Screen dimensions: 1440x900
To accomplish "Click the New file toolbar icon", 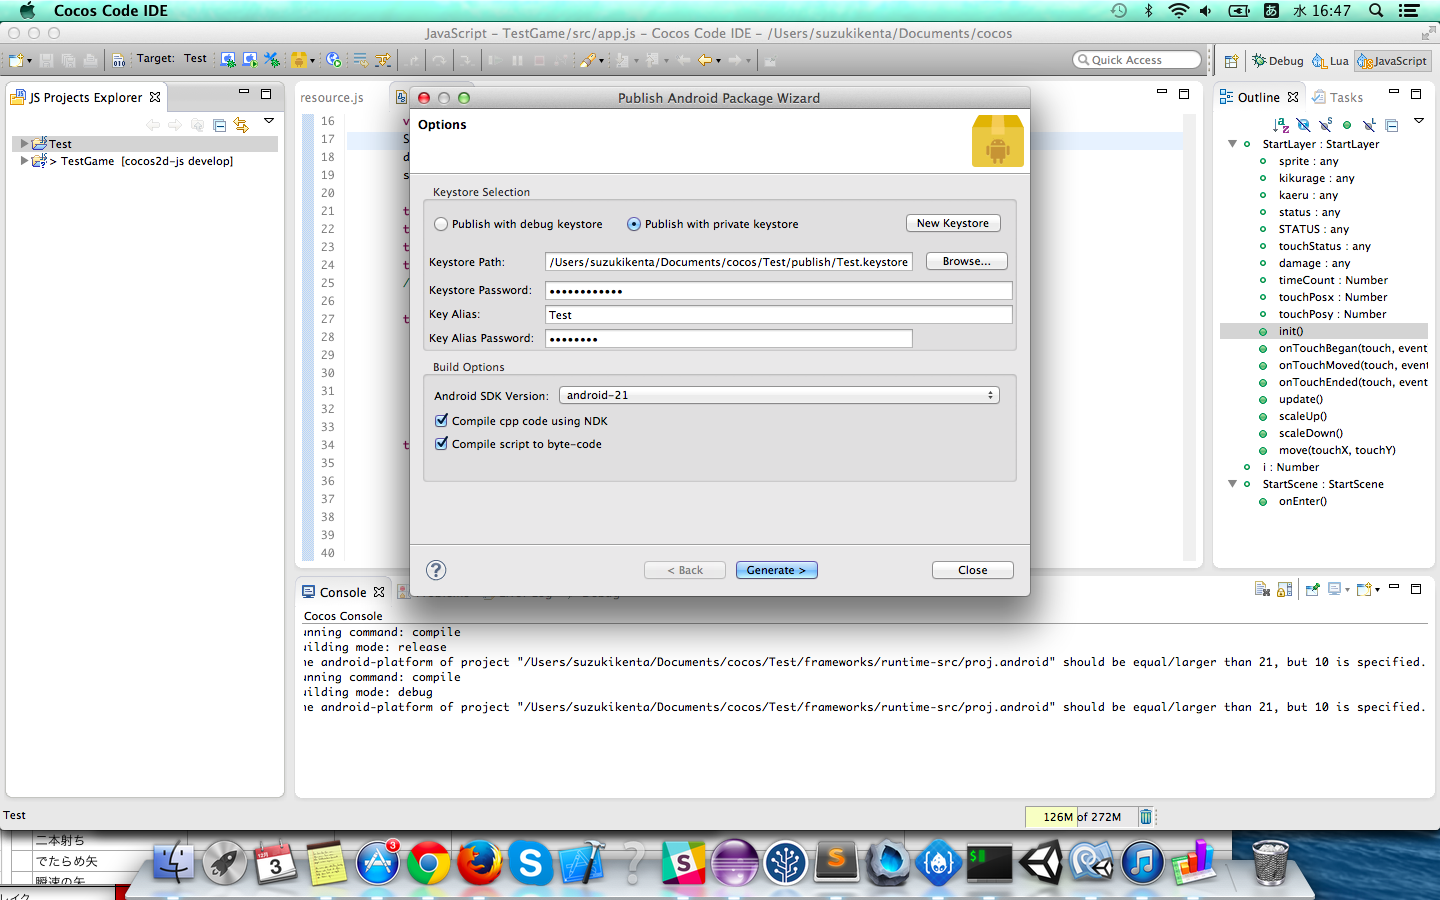I will pyautogui.click(x=16, y=60).
